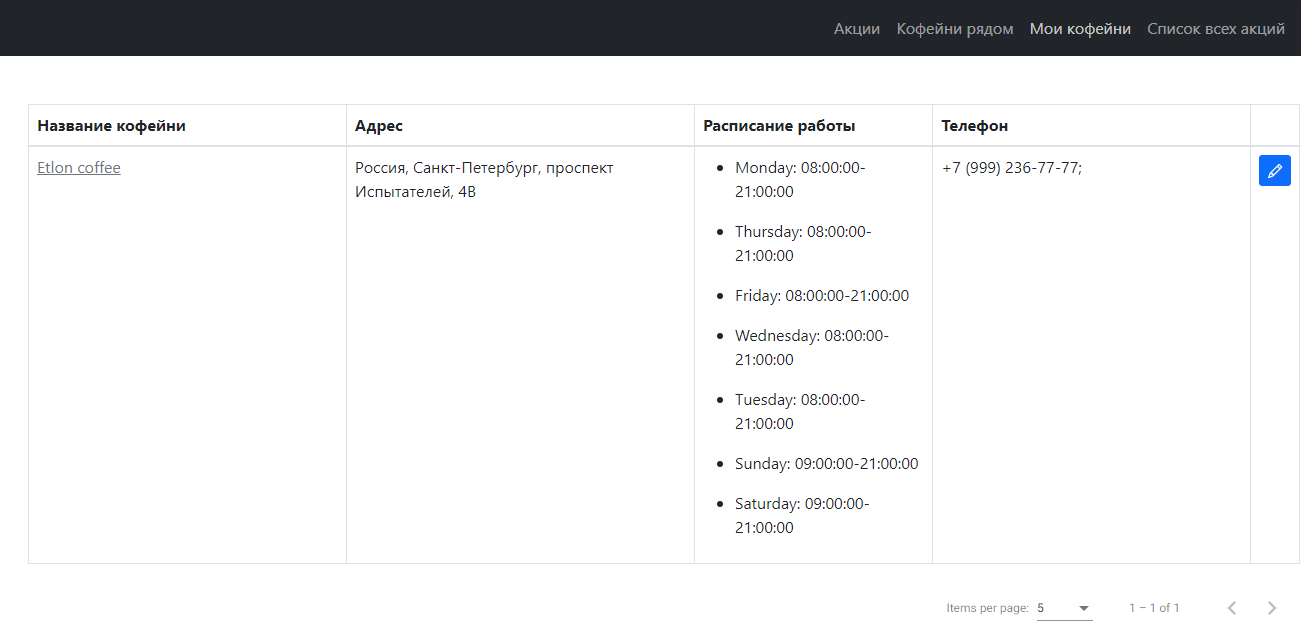Image resolution: width=1301 pixels, height=631 pixels.
Task: Click the Адрес column header
Action: [379, 126]
